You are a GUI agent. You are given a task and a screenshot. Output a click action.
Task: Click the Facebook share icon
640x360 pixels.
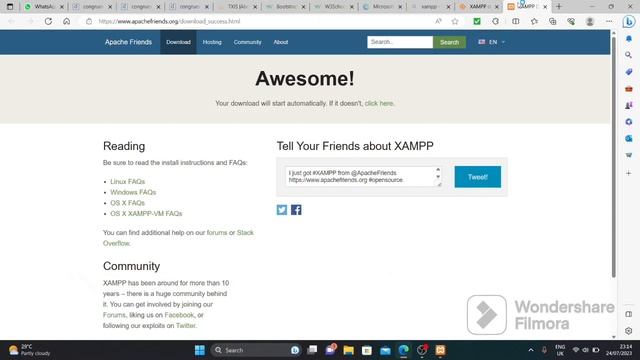(296, 210)
